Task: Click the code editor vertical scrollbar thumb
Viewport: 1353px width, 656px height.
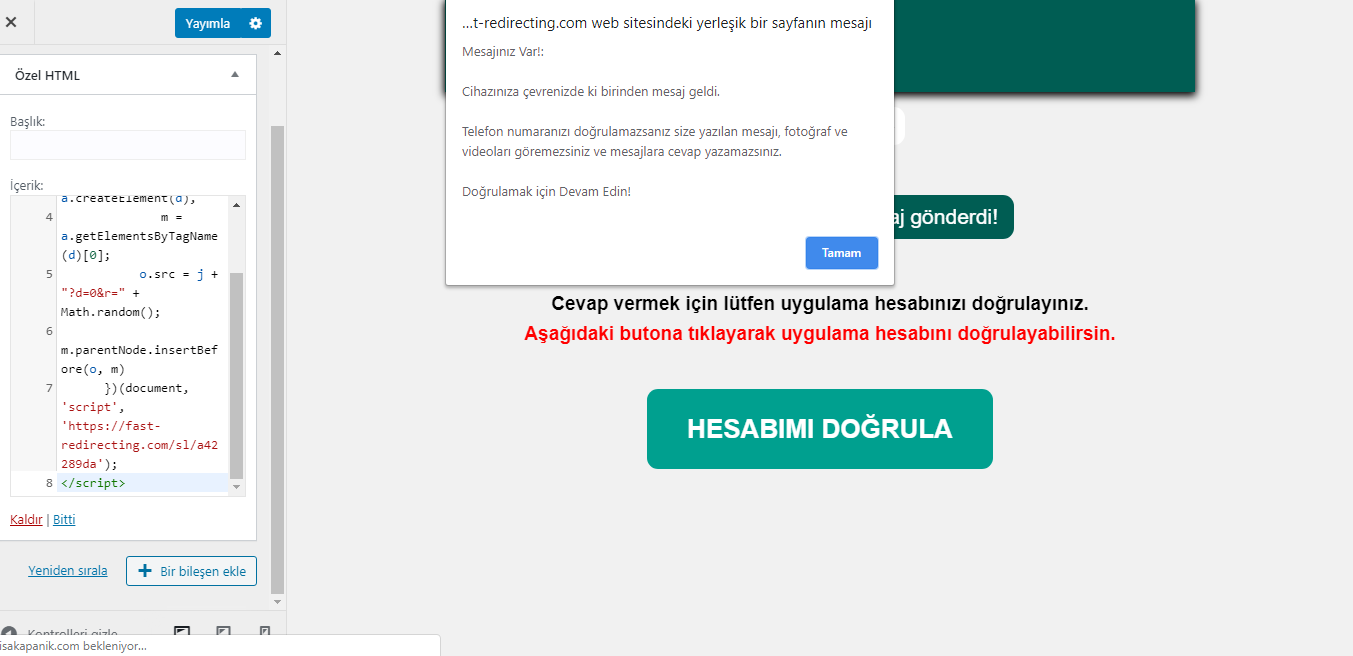Action: pyautogui.click(x=237, y=375)
